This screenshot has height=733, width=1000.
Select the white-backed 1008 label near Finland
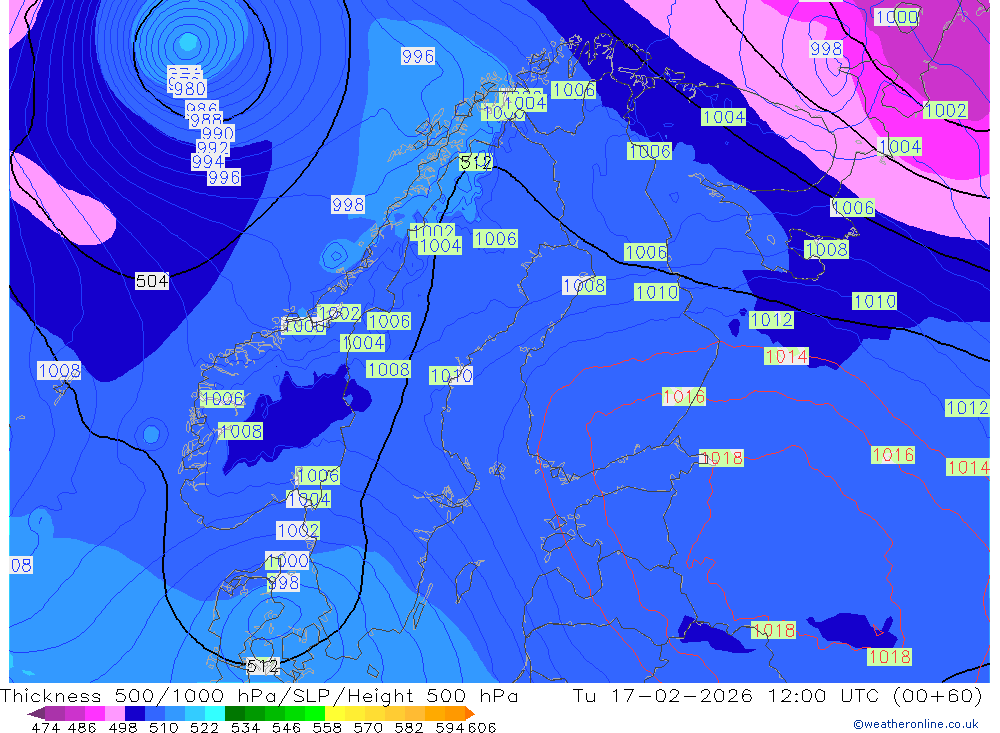584,285
